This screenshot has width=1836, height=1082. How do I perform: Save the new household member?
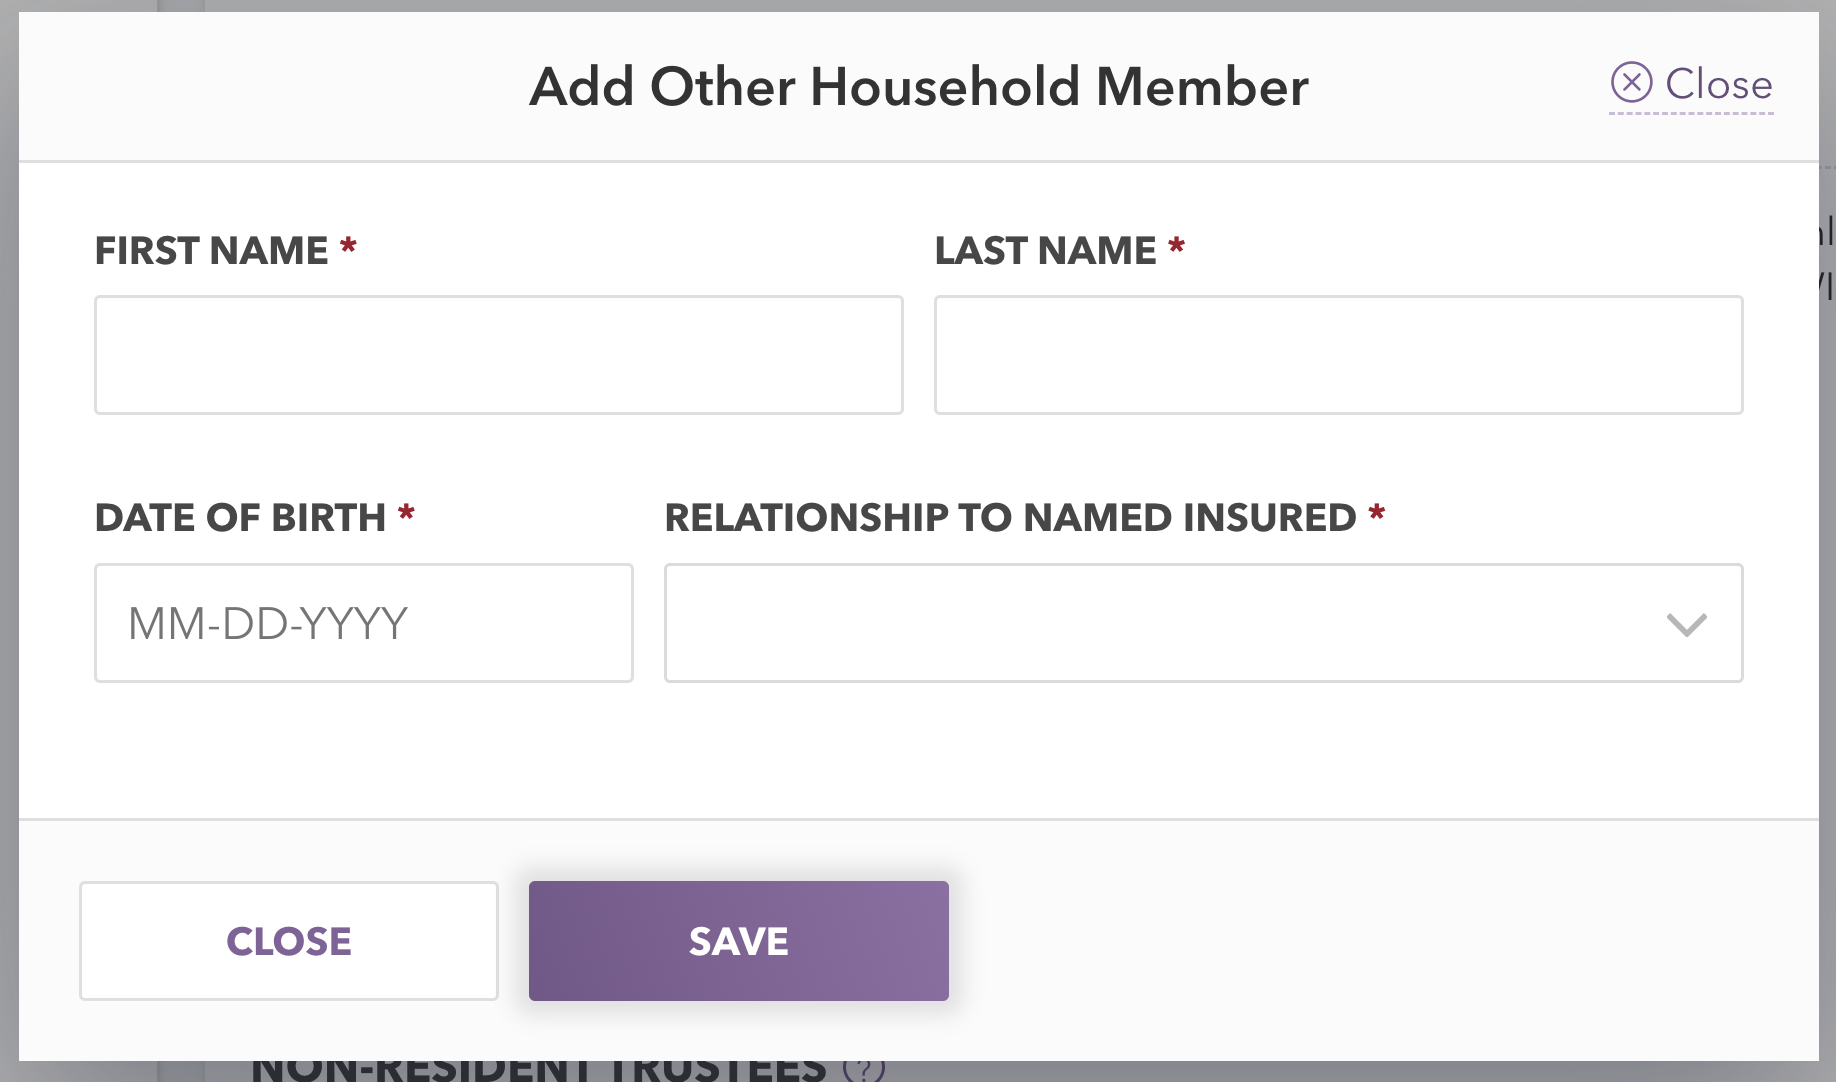(x=739, y=941)
